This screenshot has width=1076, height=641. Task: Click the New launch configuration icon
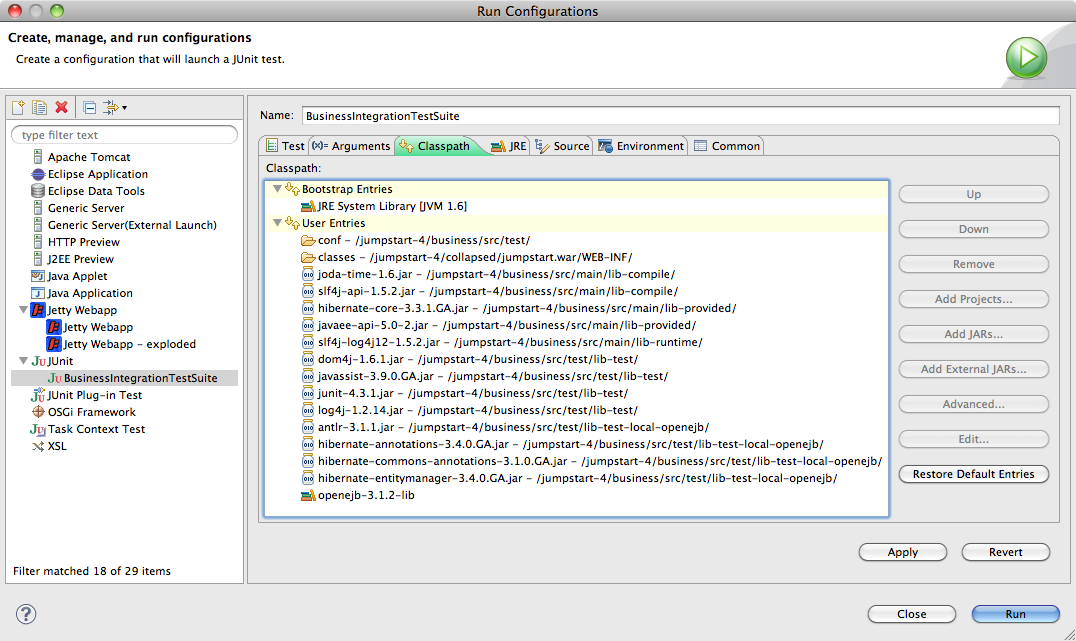coord(19,107)
